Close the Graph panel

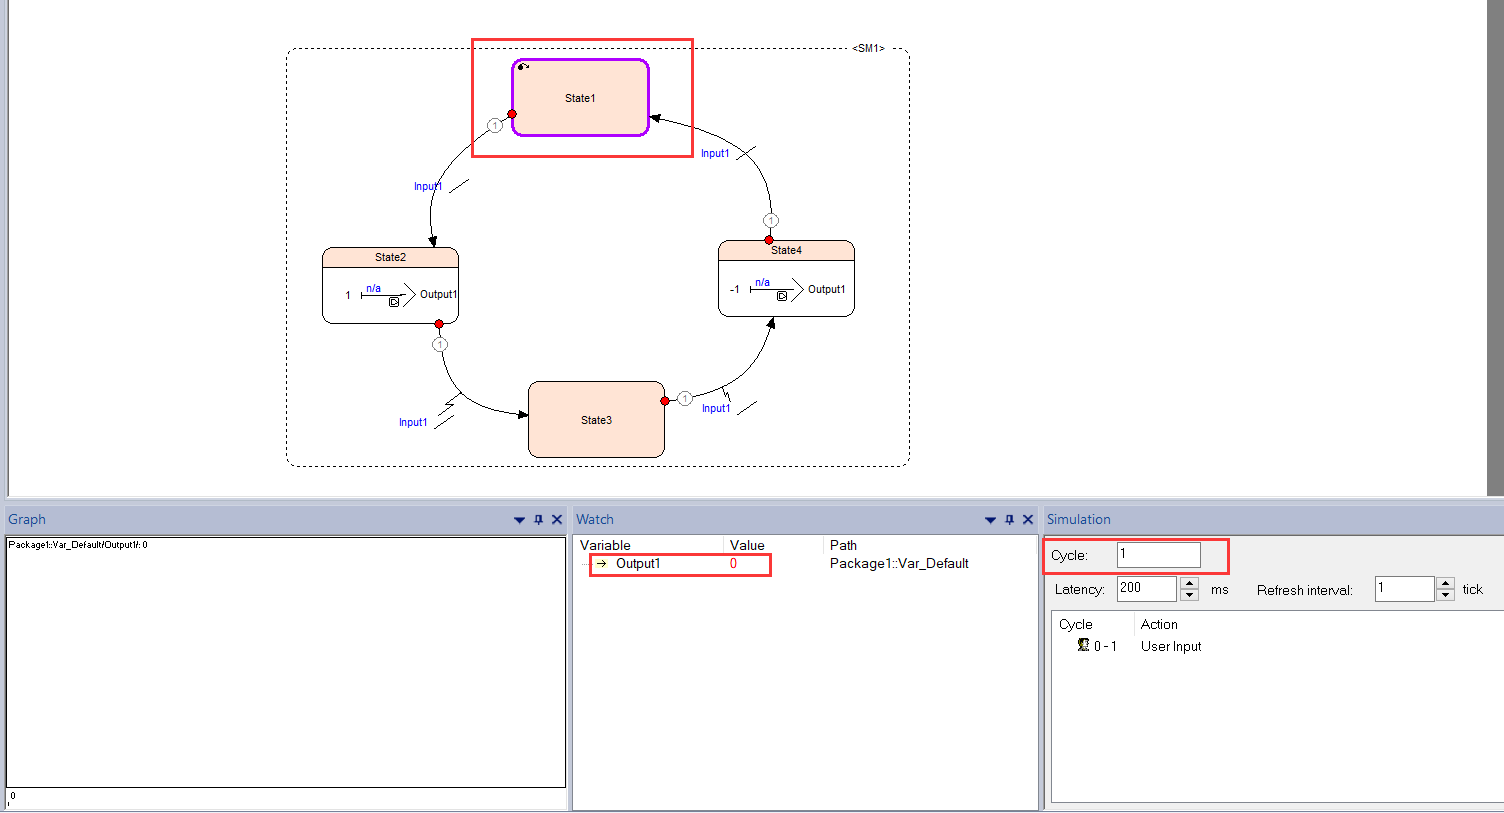[557, 520]
